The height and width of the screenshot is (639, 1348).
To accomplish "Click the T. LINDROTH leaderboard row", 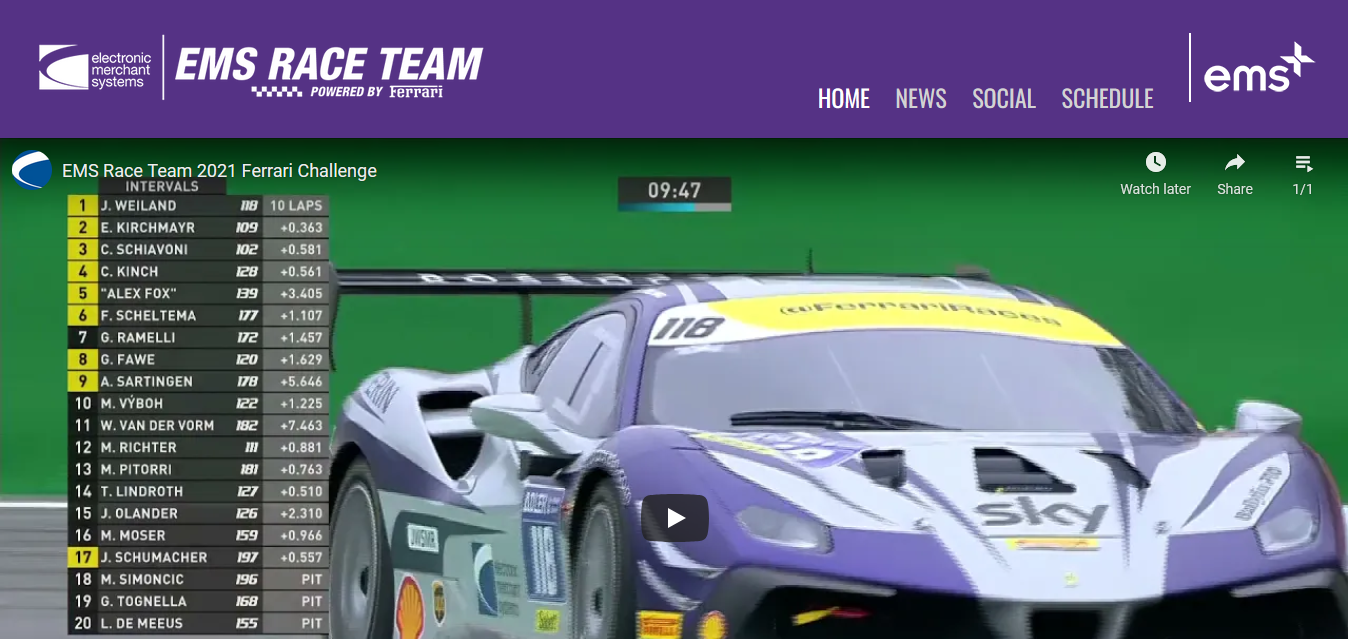I will (x=198, y=491).
